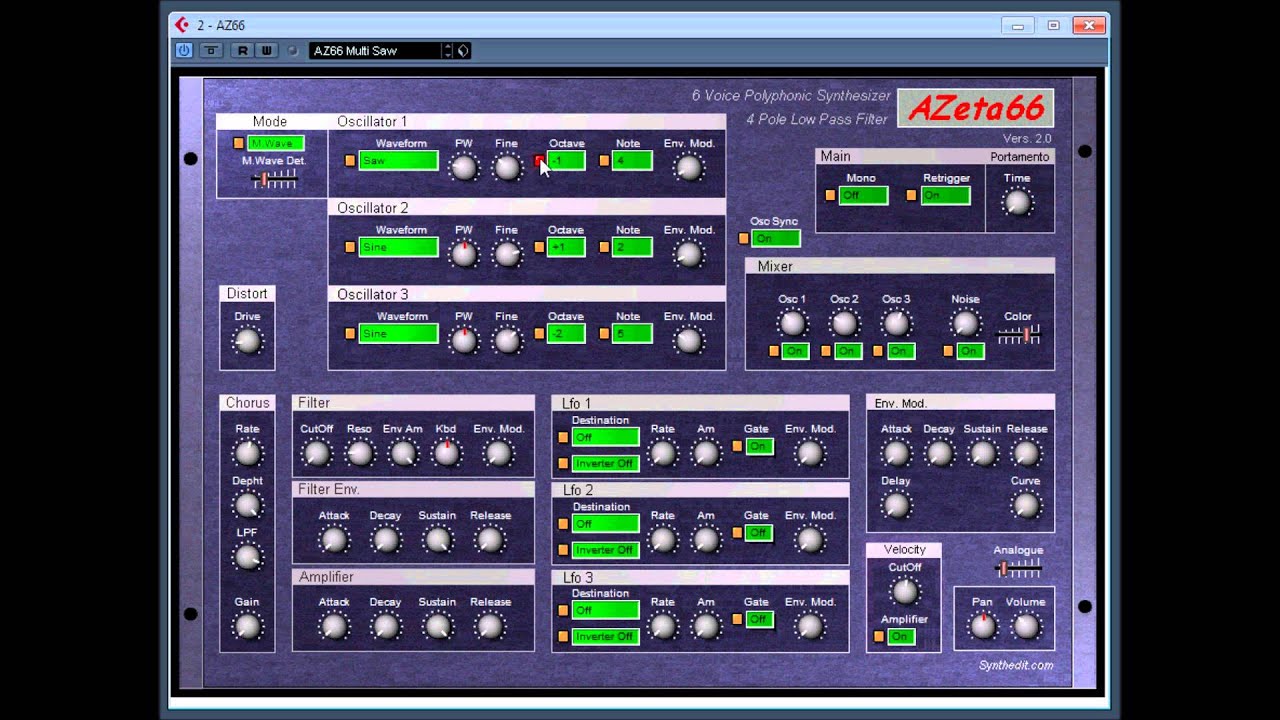Click the AZeta66 logo
Screen dimensions: 1280x720
tap(975, 108)
